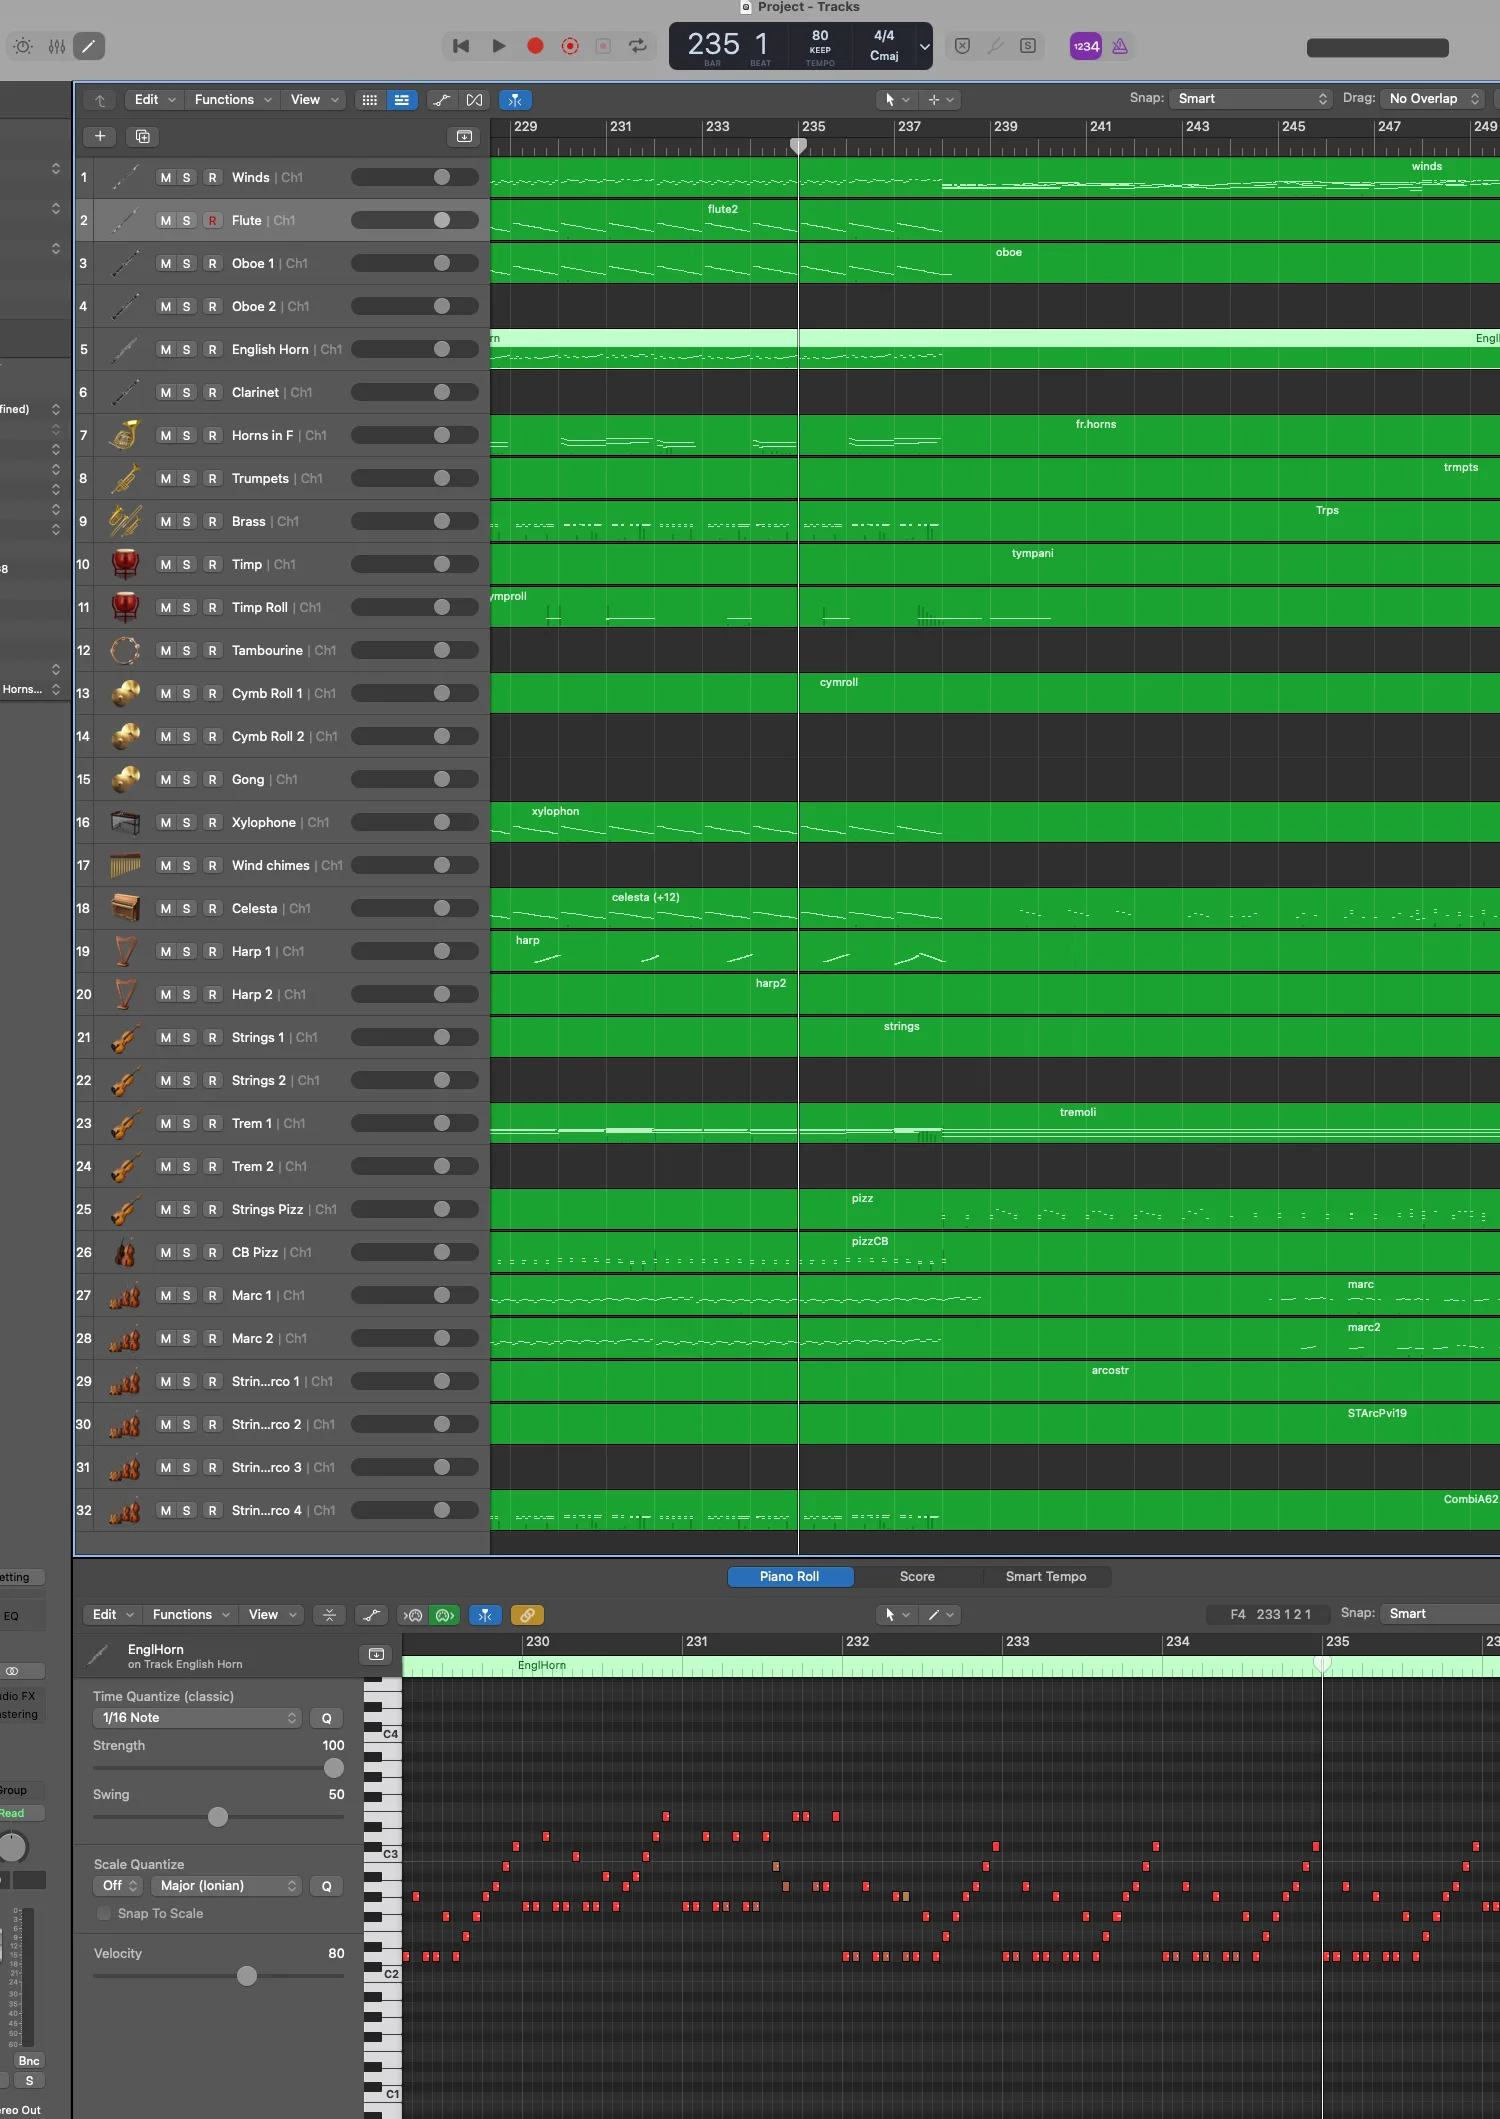Viewport: 1500px width, 2119px height.
Task: Select the Timp Roll drum icon
Action: (x=125, y=608)
